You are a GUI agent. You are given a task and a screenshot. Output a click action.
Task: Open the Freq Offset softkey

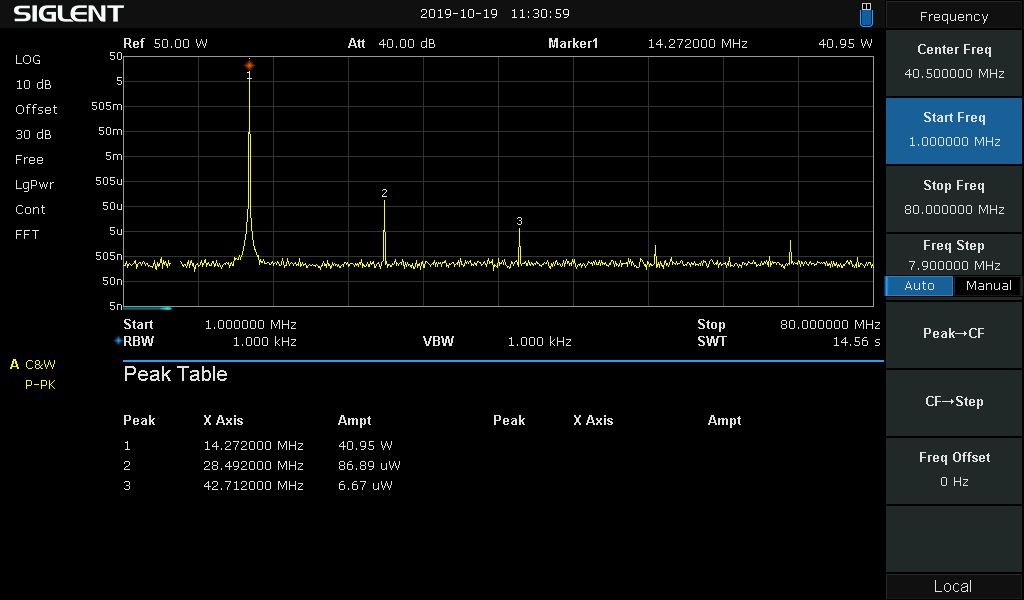(x=953, y=470)
